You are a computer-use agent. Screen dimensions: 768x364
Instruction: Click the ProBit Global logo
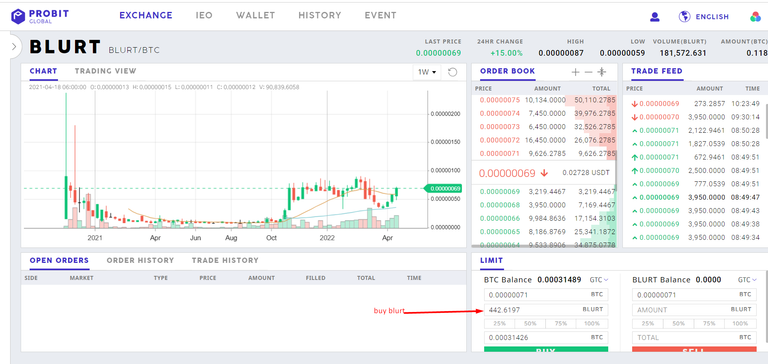click(40, 16)
